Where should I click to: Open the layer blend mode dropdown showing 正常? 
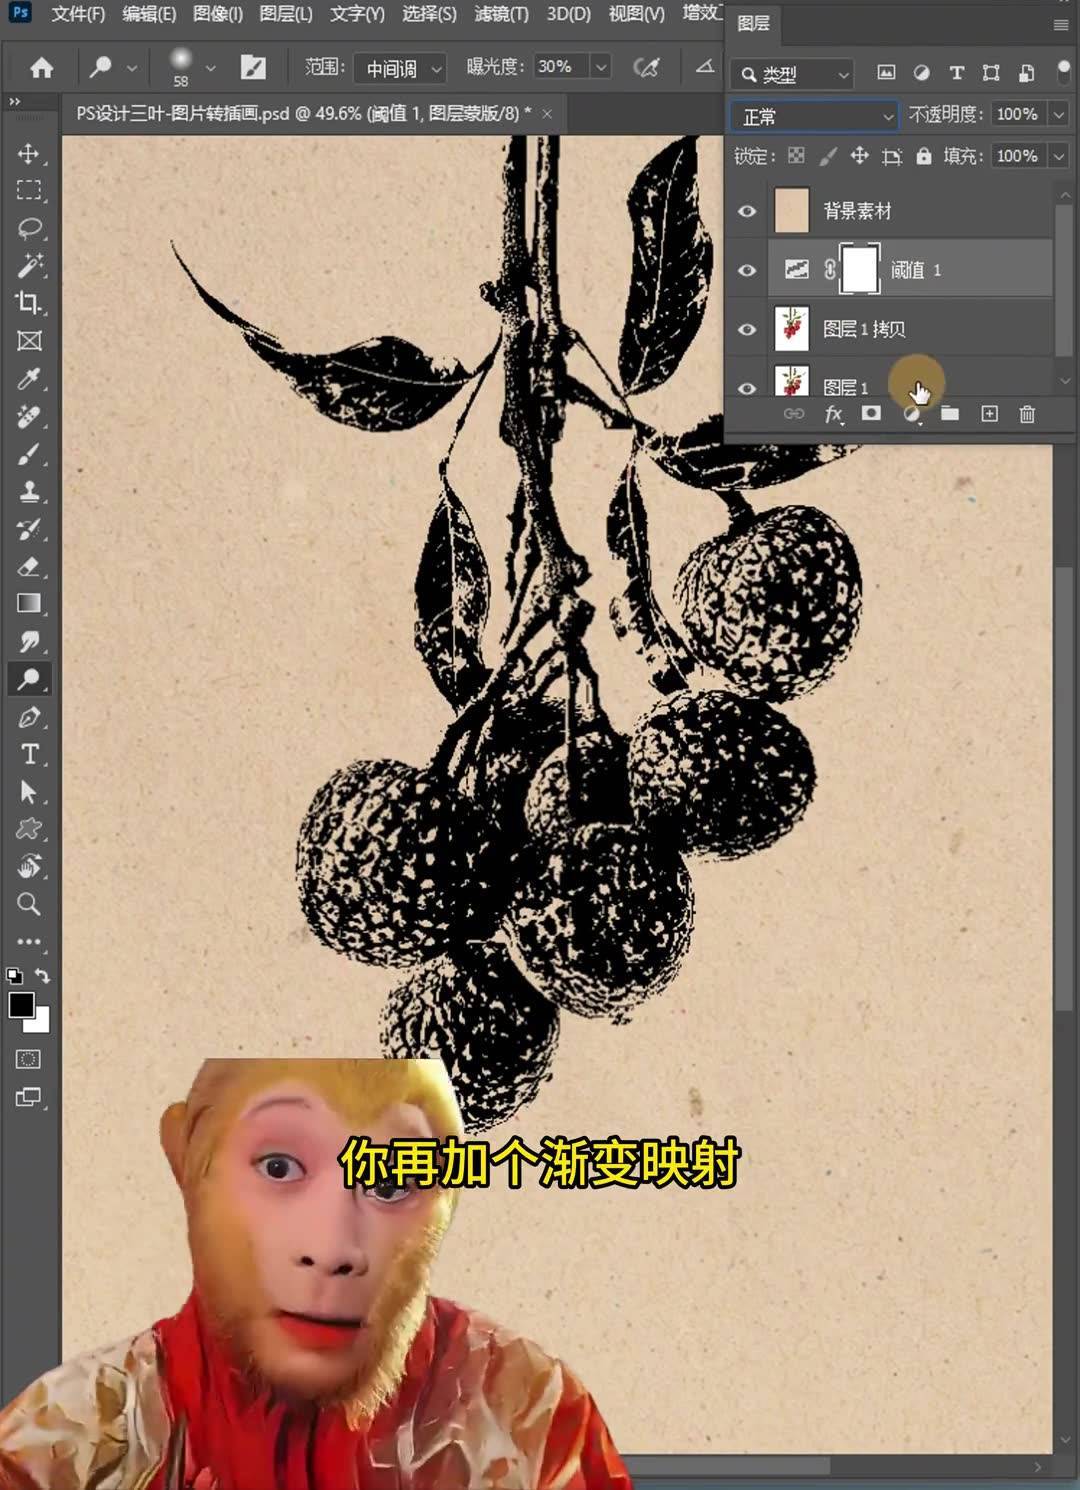point(812,115)
